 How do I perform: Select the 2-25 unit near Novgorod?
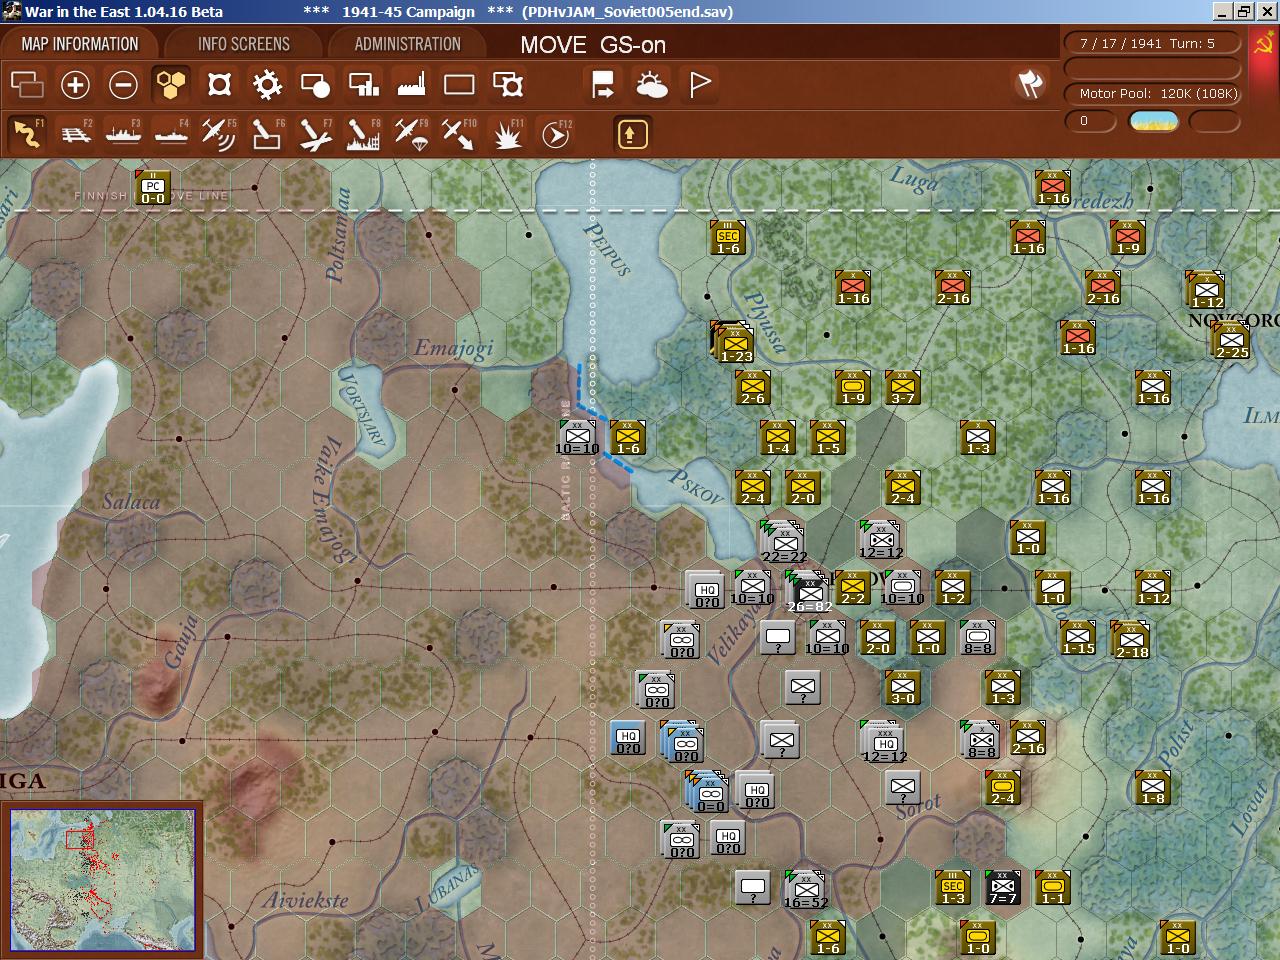[1231, 341]
